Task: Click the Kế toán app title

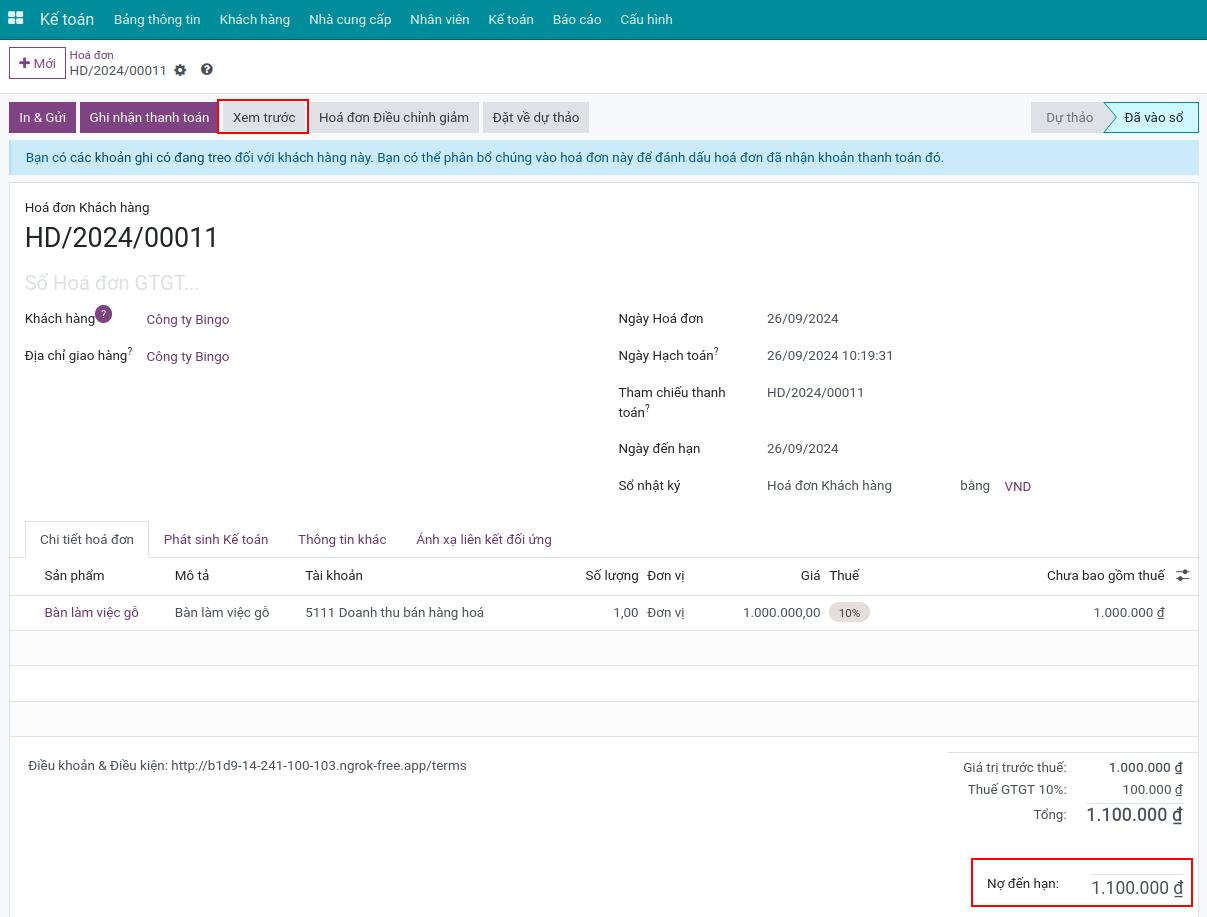Action: click(x=67, y=19)
